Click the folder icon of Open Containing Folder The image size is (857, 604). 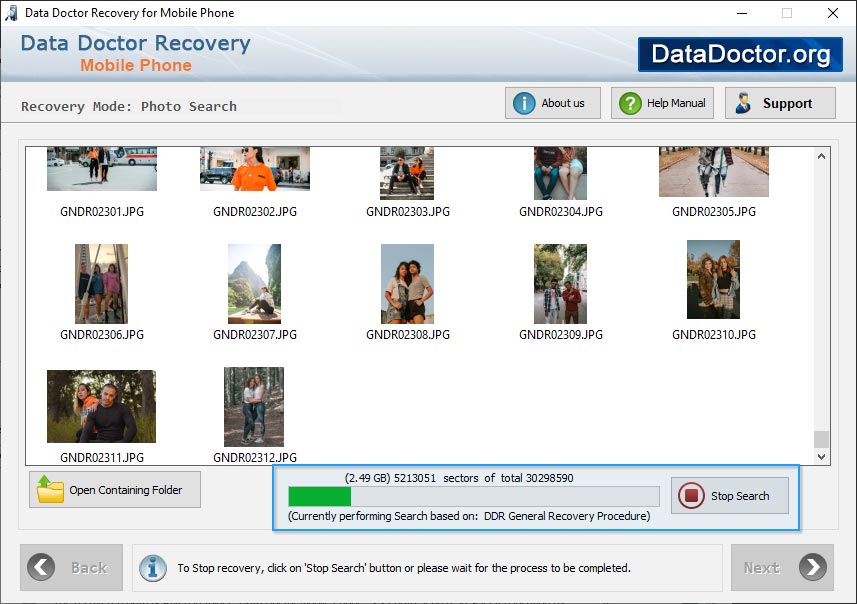pyautogui.click(x=50, y=489)
